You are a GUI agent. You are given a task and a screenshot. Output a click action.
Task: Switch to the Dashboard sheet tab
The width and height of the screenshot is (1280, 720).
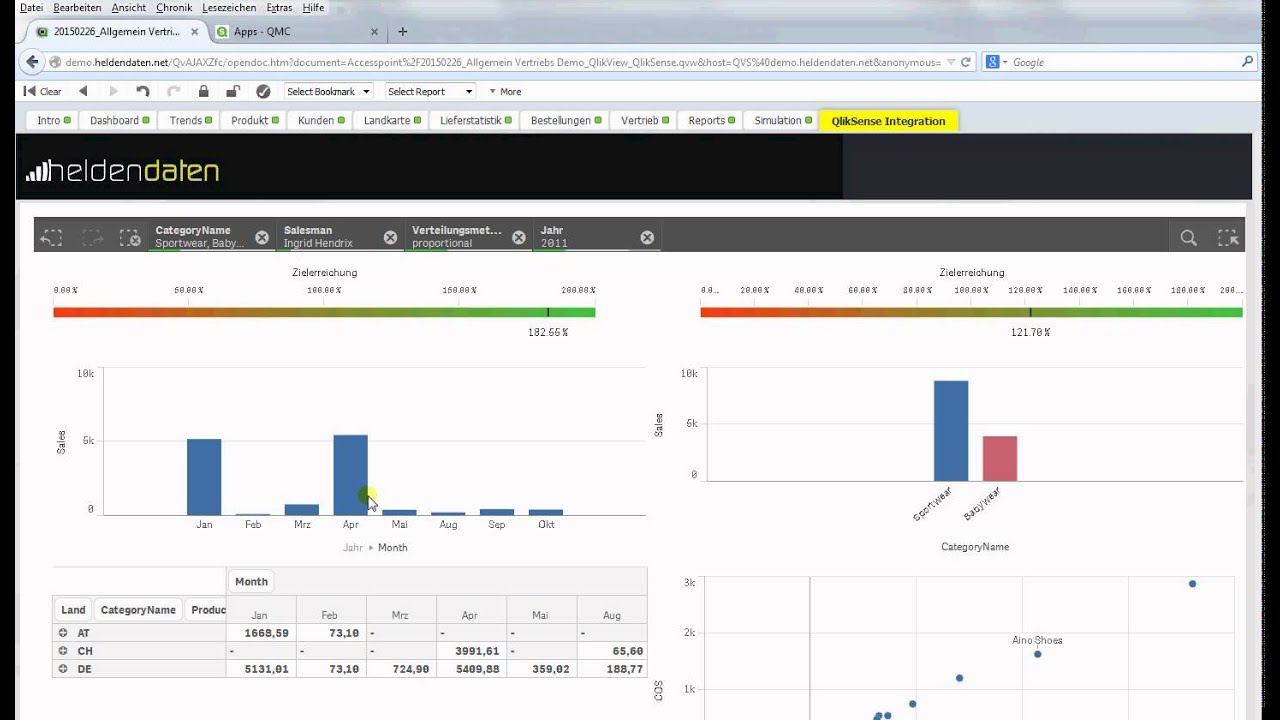click(x=119, y=120)
